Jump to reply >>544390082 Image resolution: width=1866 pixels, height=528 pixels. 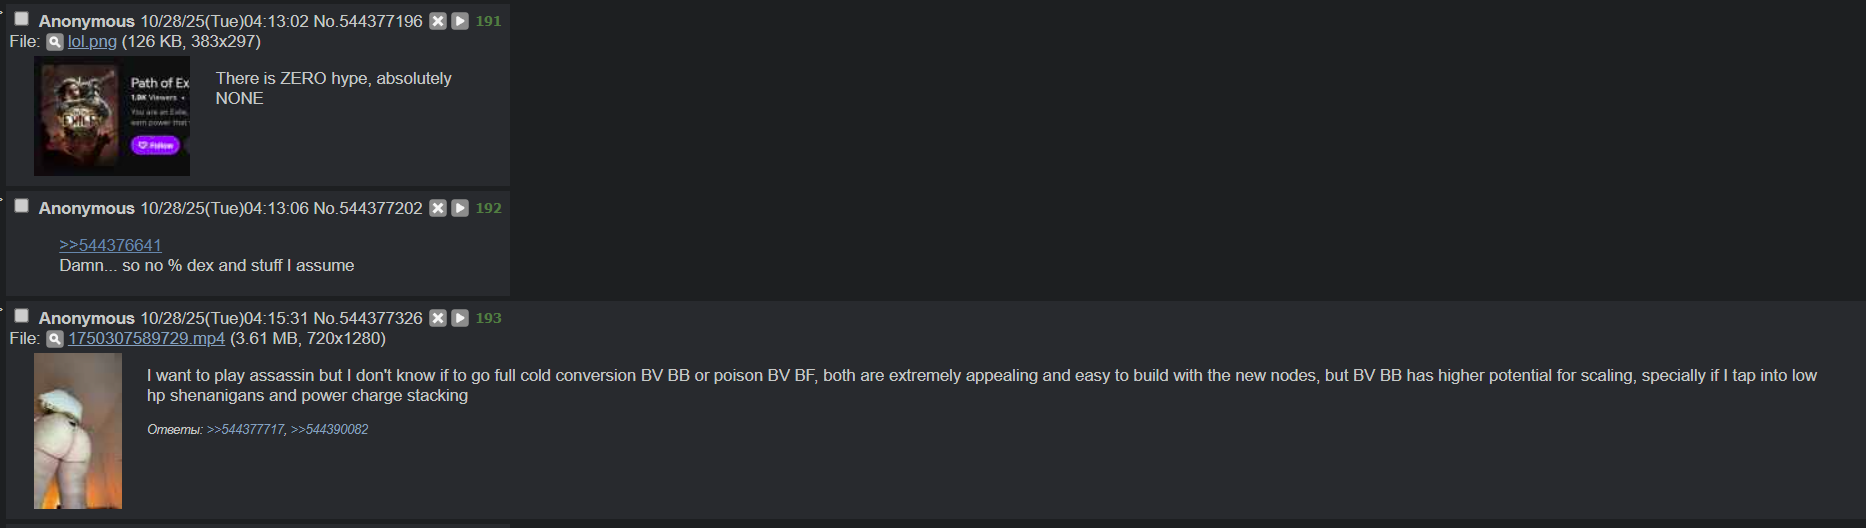tap(330, 429)
